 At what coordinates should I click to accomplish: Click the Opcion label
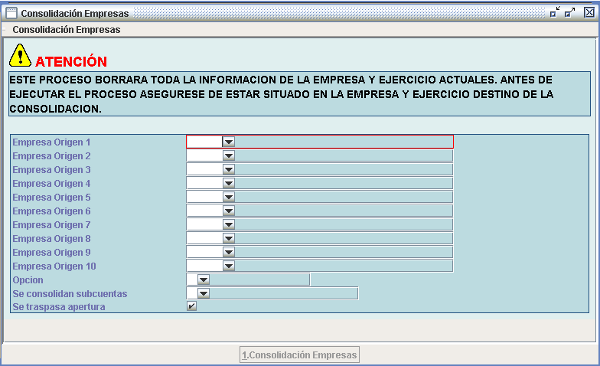(x=28, y=280)
